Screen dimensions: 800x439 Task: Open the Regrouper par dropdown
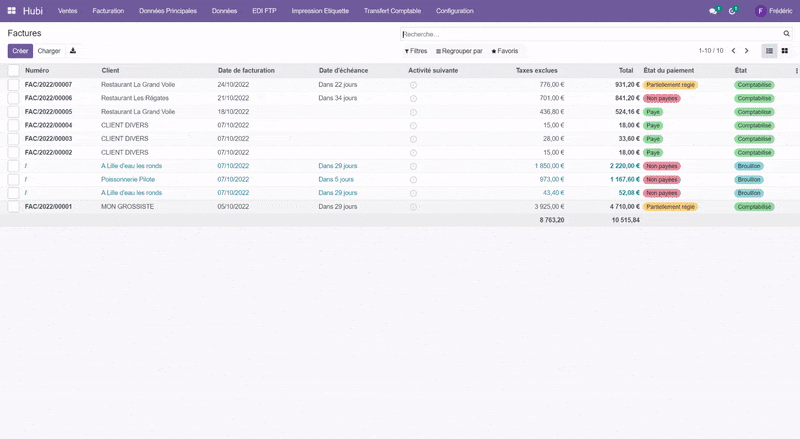click(459, 51)
